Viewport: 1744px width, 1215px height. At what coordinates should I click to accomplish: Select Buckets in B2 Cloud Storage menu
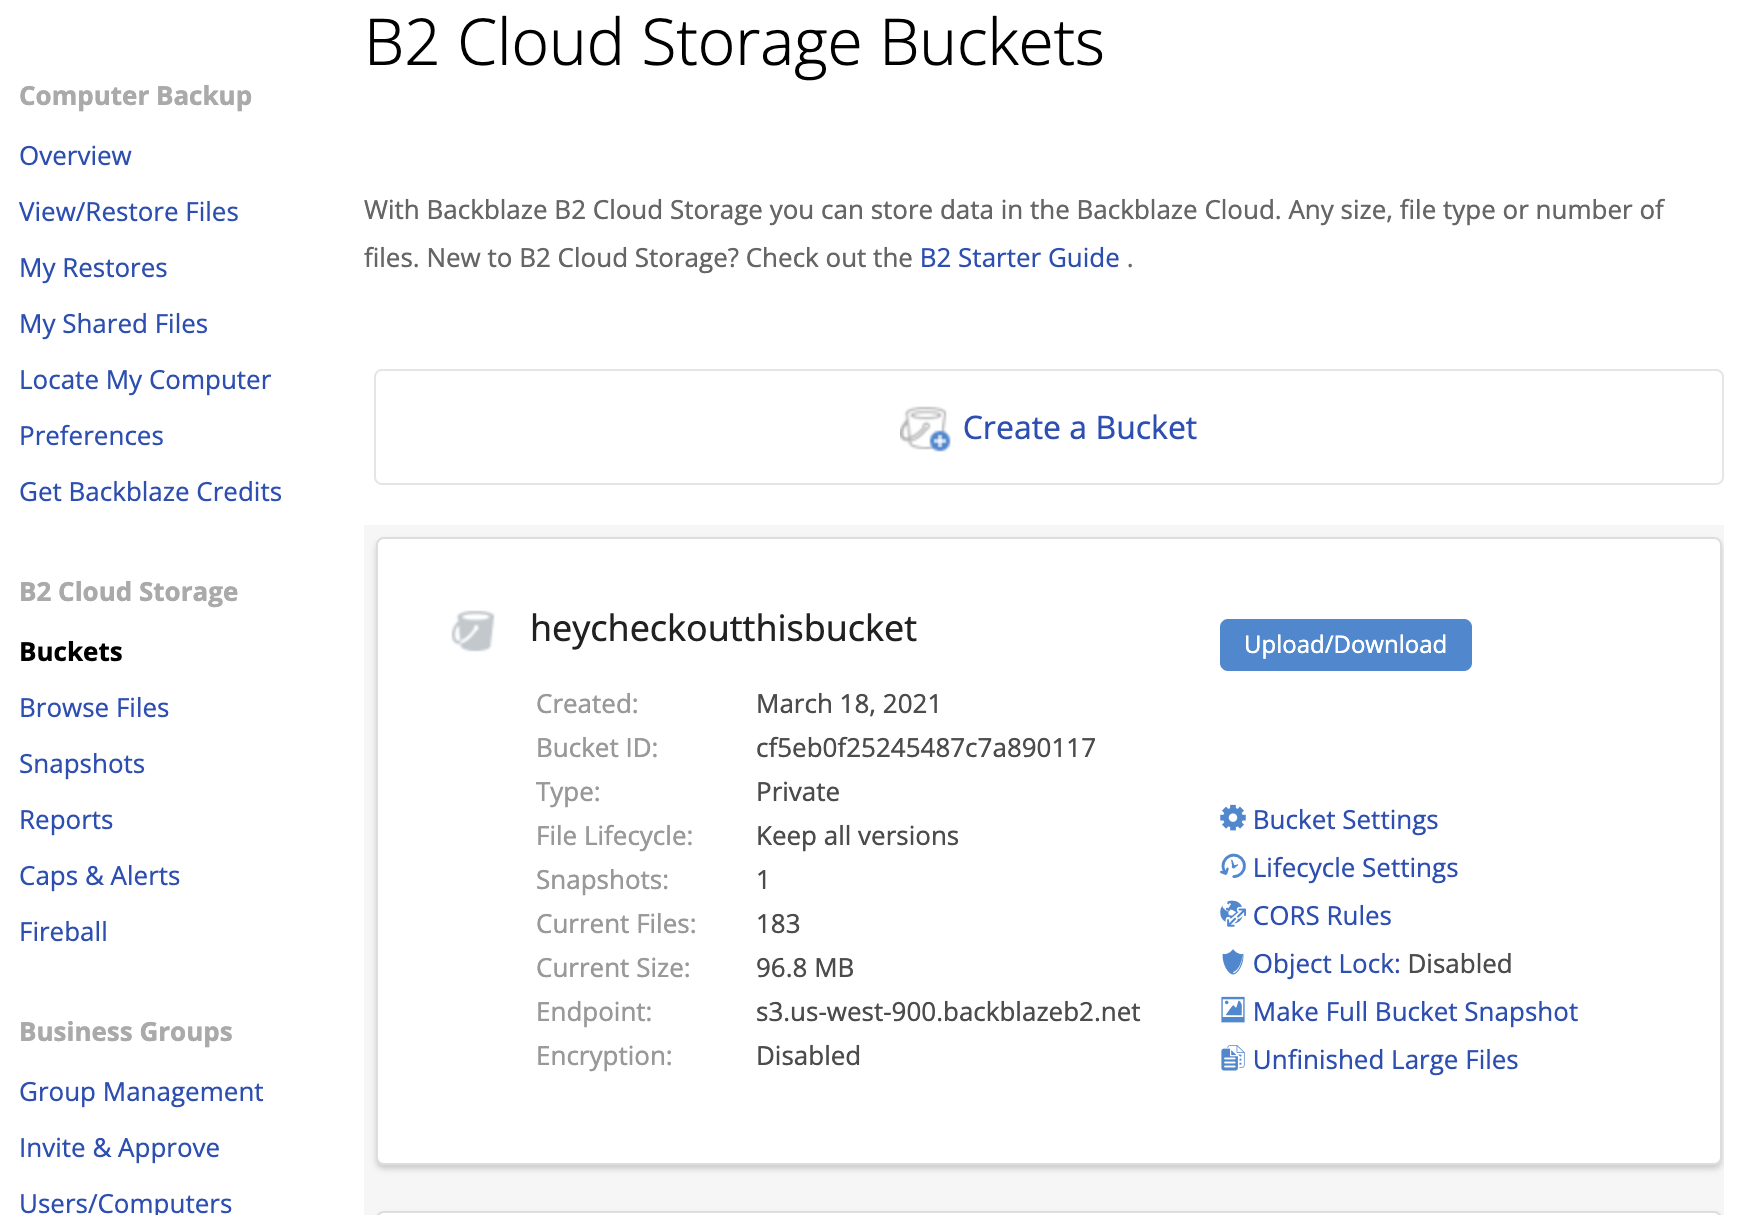[71, 652]
